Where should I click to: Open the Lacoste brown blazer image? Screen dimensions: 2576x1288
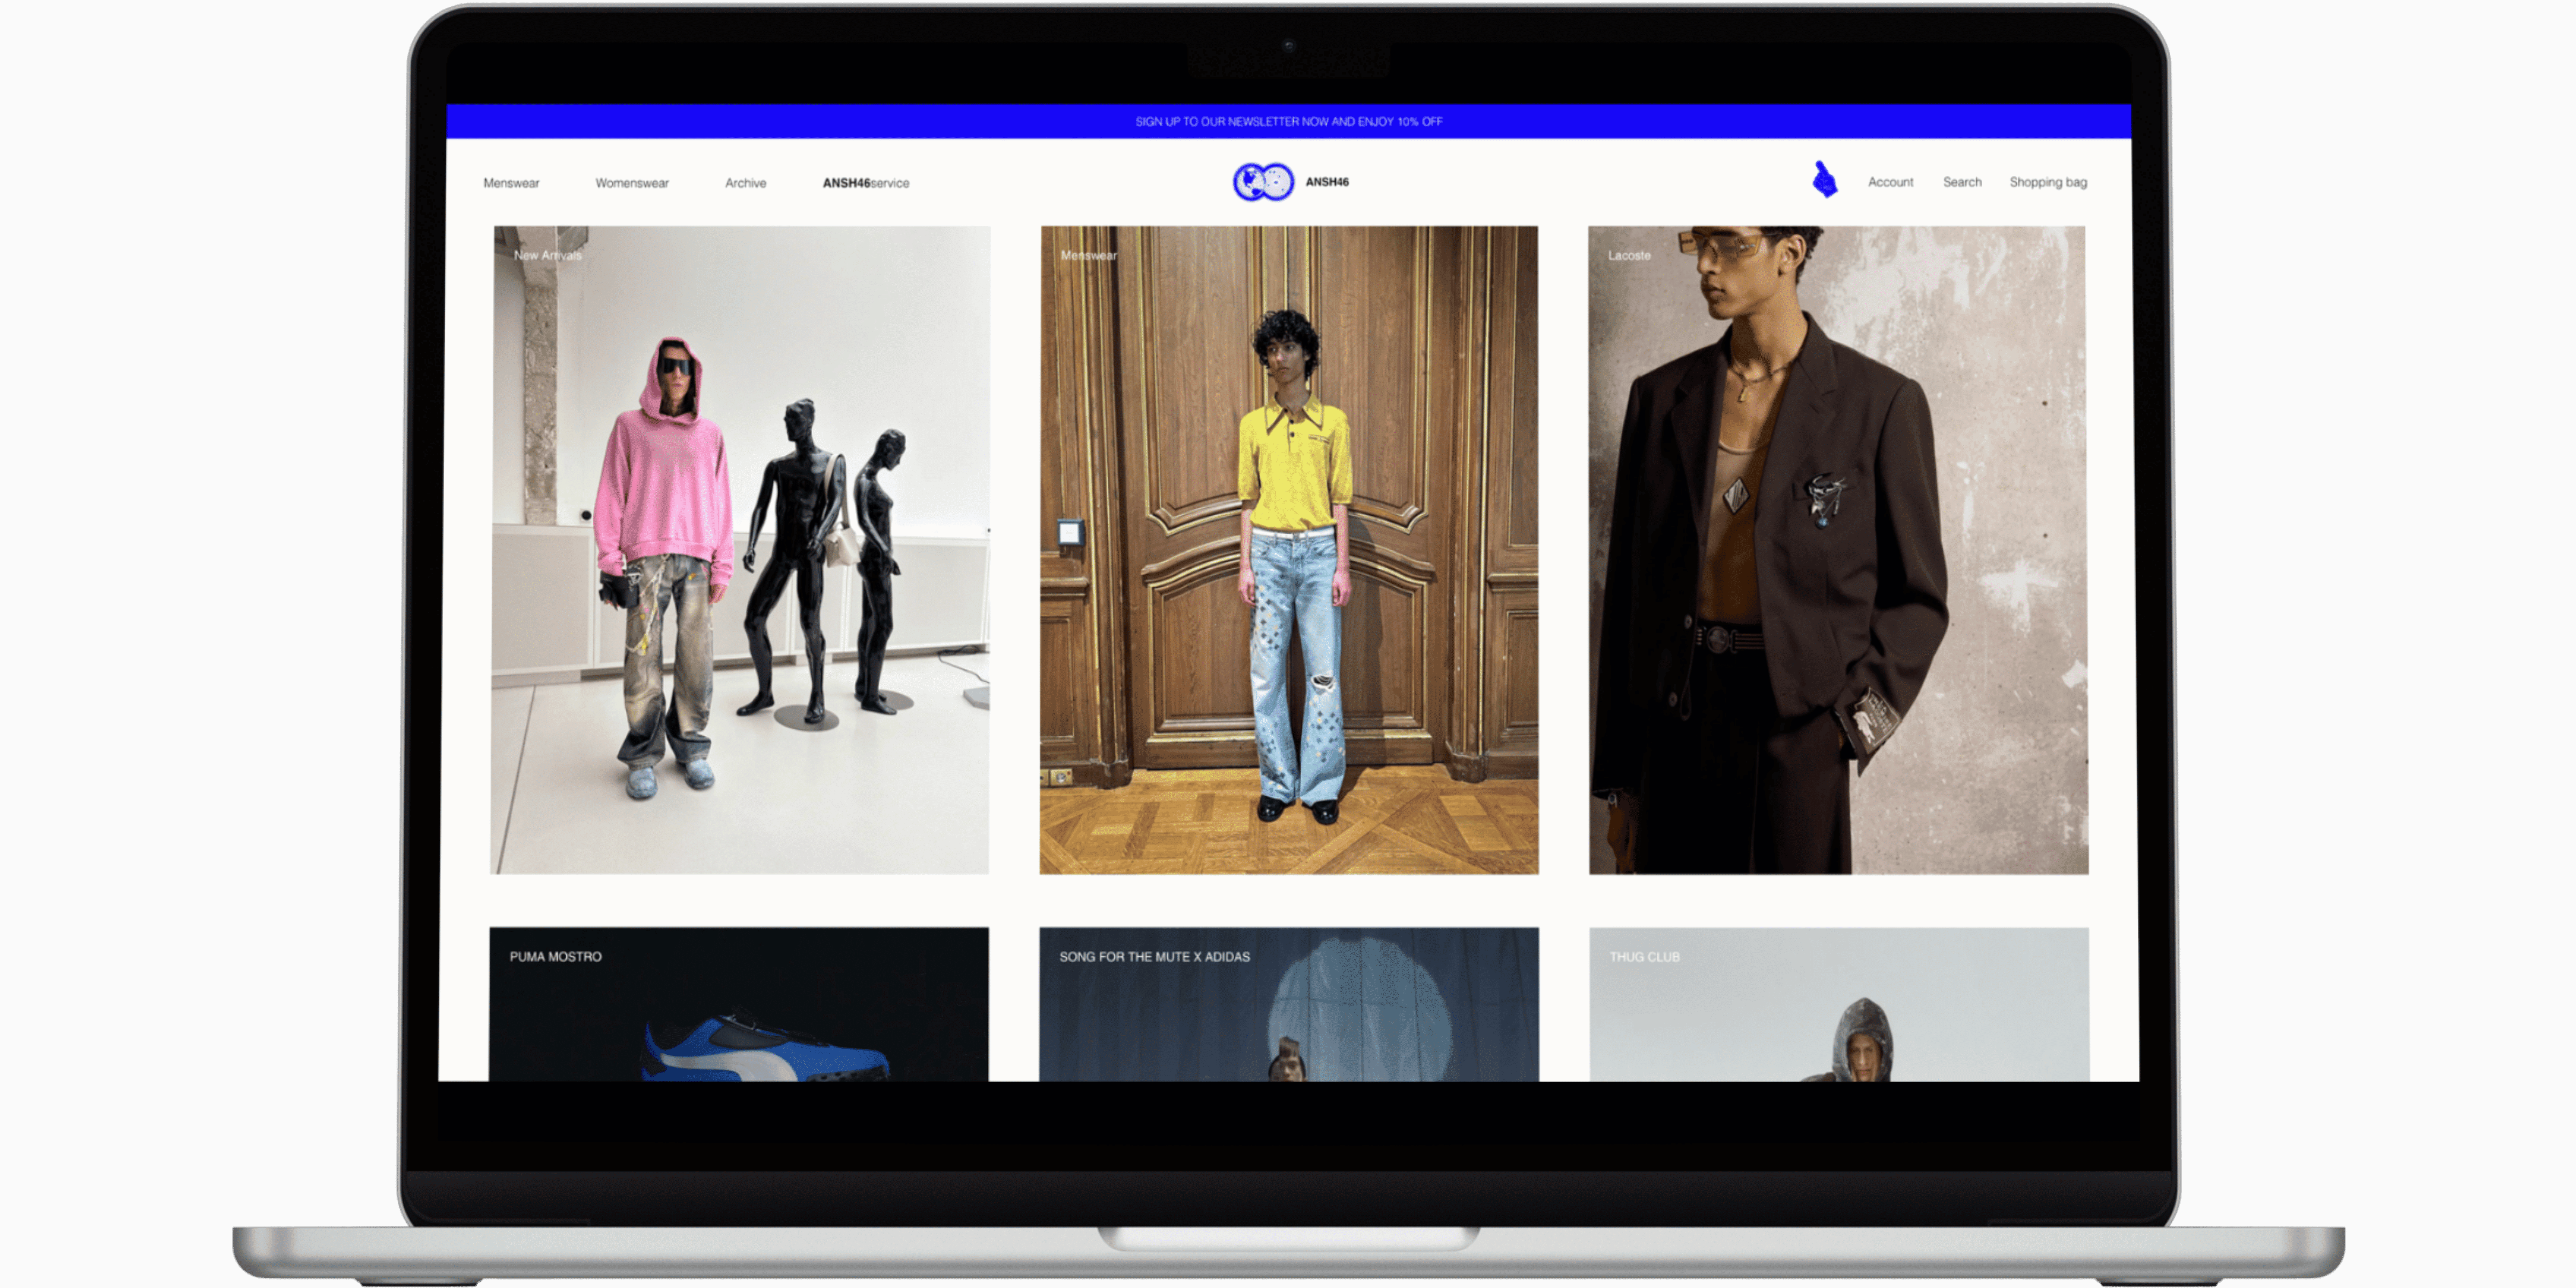[1838, 550]
